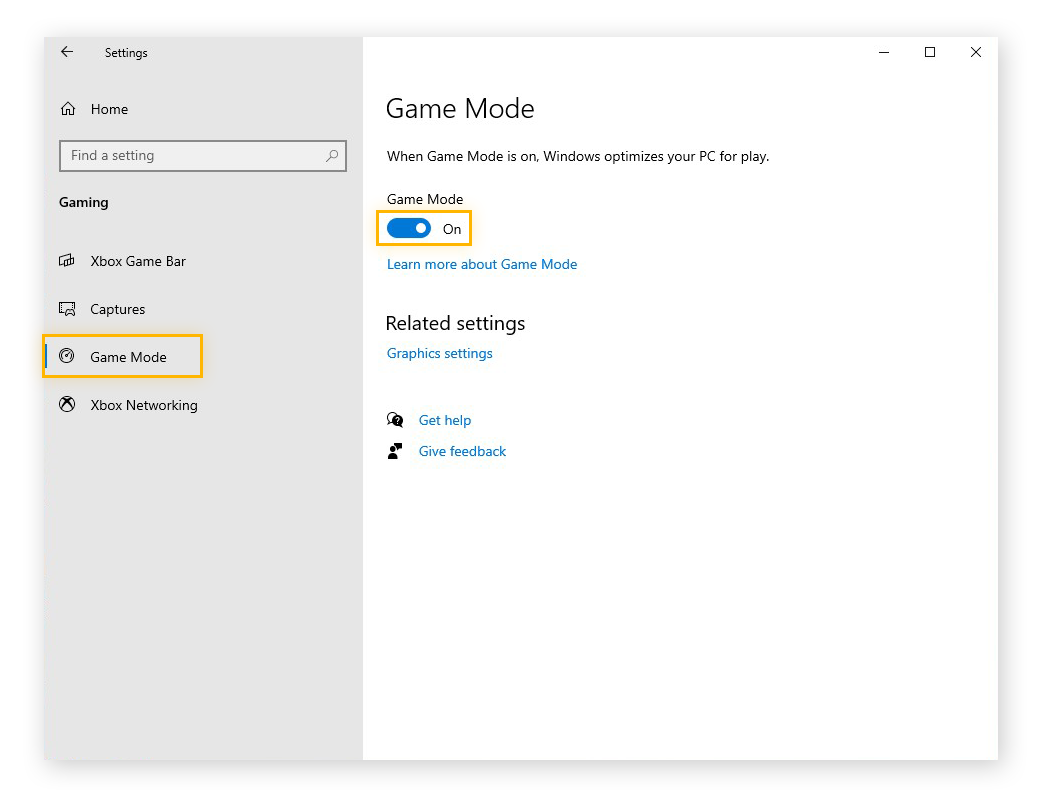
Task: Click the Find a setting search box
Action: pyautogui.click(x=190, y=156)
